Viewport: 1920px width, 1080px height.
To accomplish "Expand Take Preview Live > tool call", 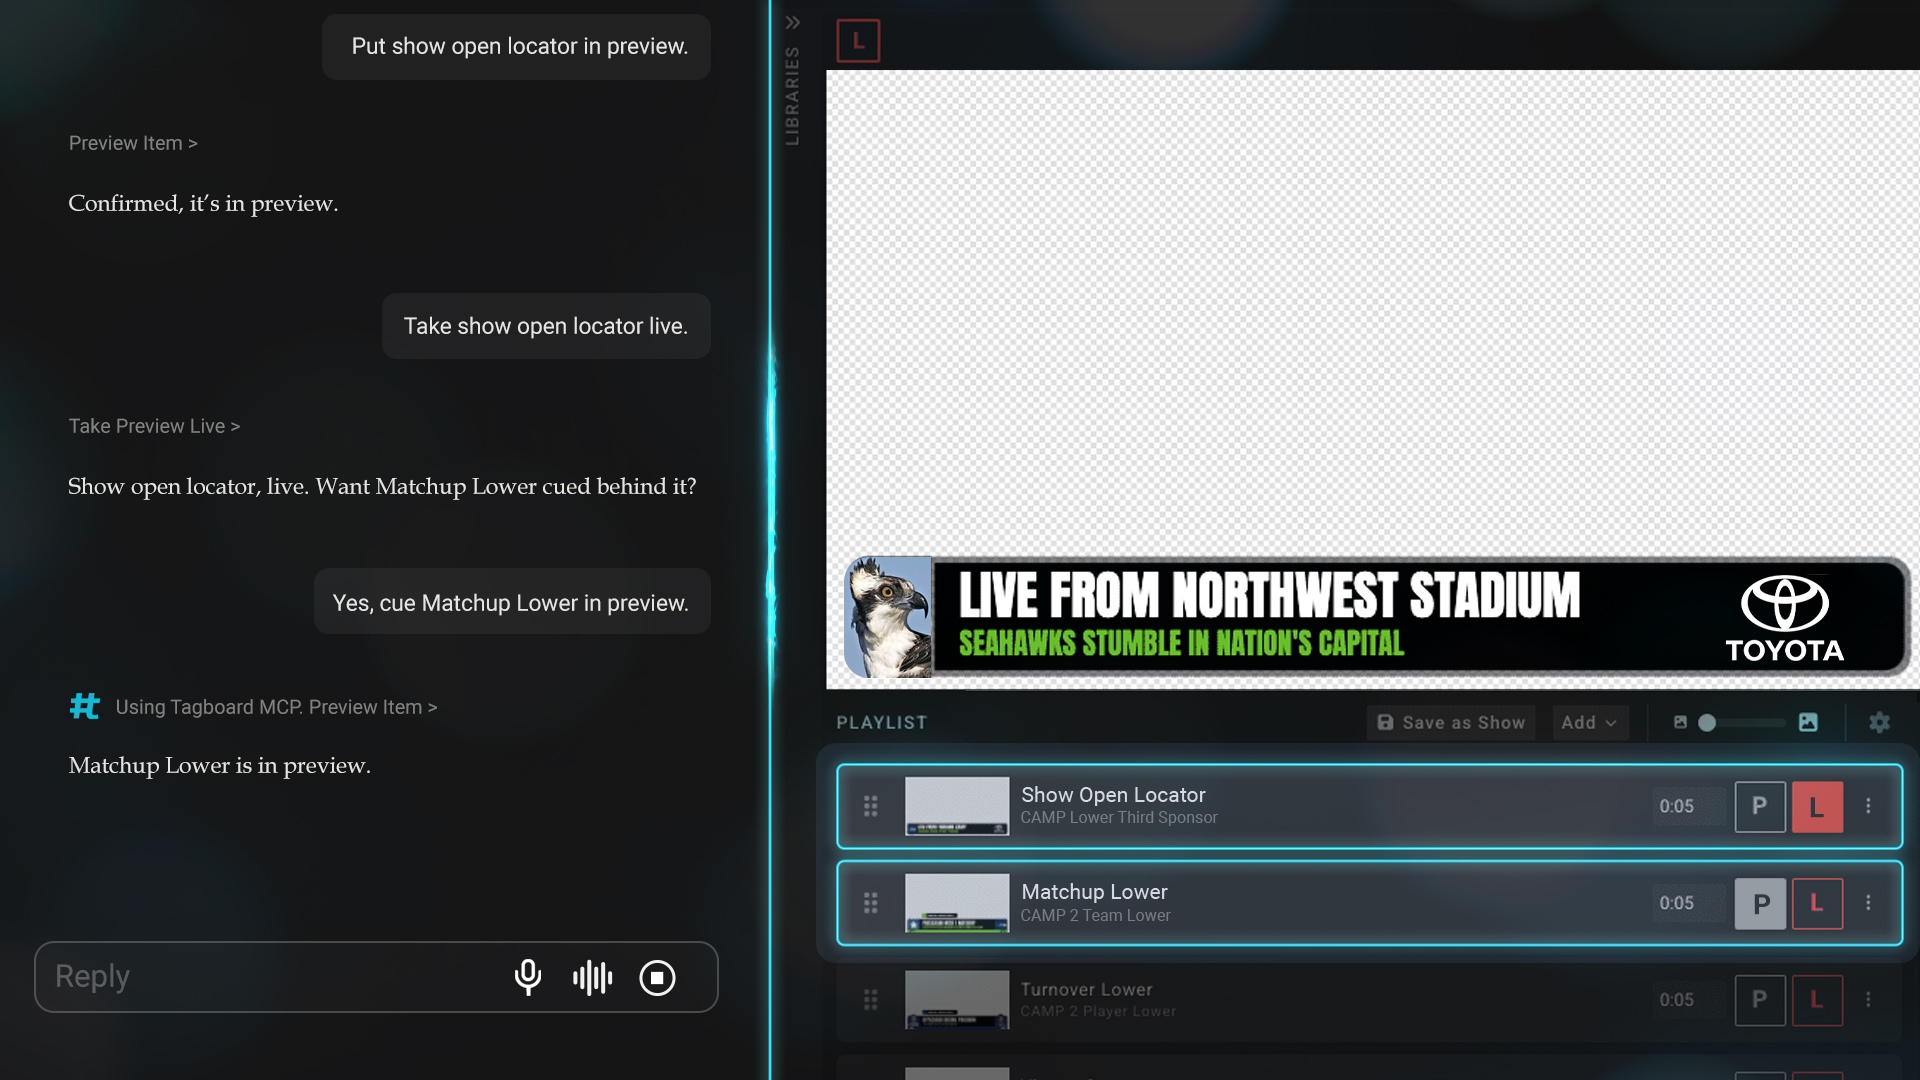I will click(x=154, y=426).
